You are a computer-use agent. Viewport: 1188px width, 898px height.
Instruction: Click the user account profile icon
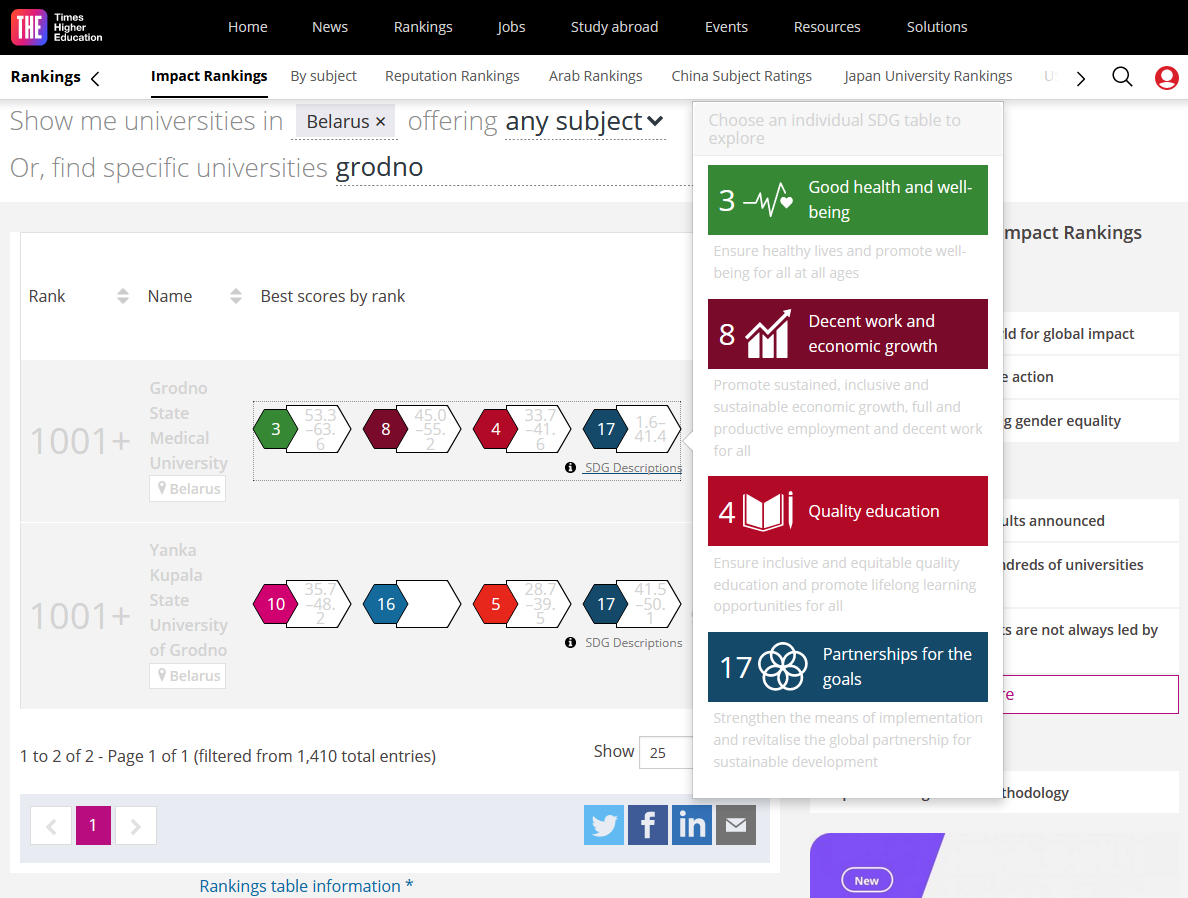pos(1166,77)
